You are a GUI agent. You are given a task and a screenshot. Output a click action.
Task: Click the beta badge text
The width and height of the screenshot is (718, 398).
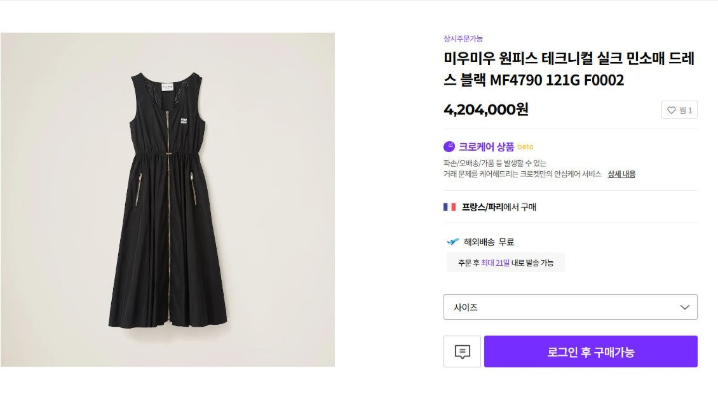tap(525, 147)
